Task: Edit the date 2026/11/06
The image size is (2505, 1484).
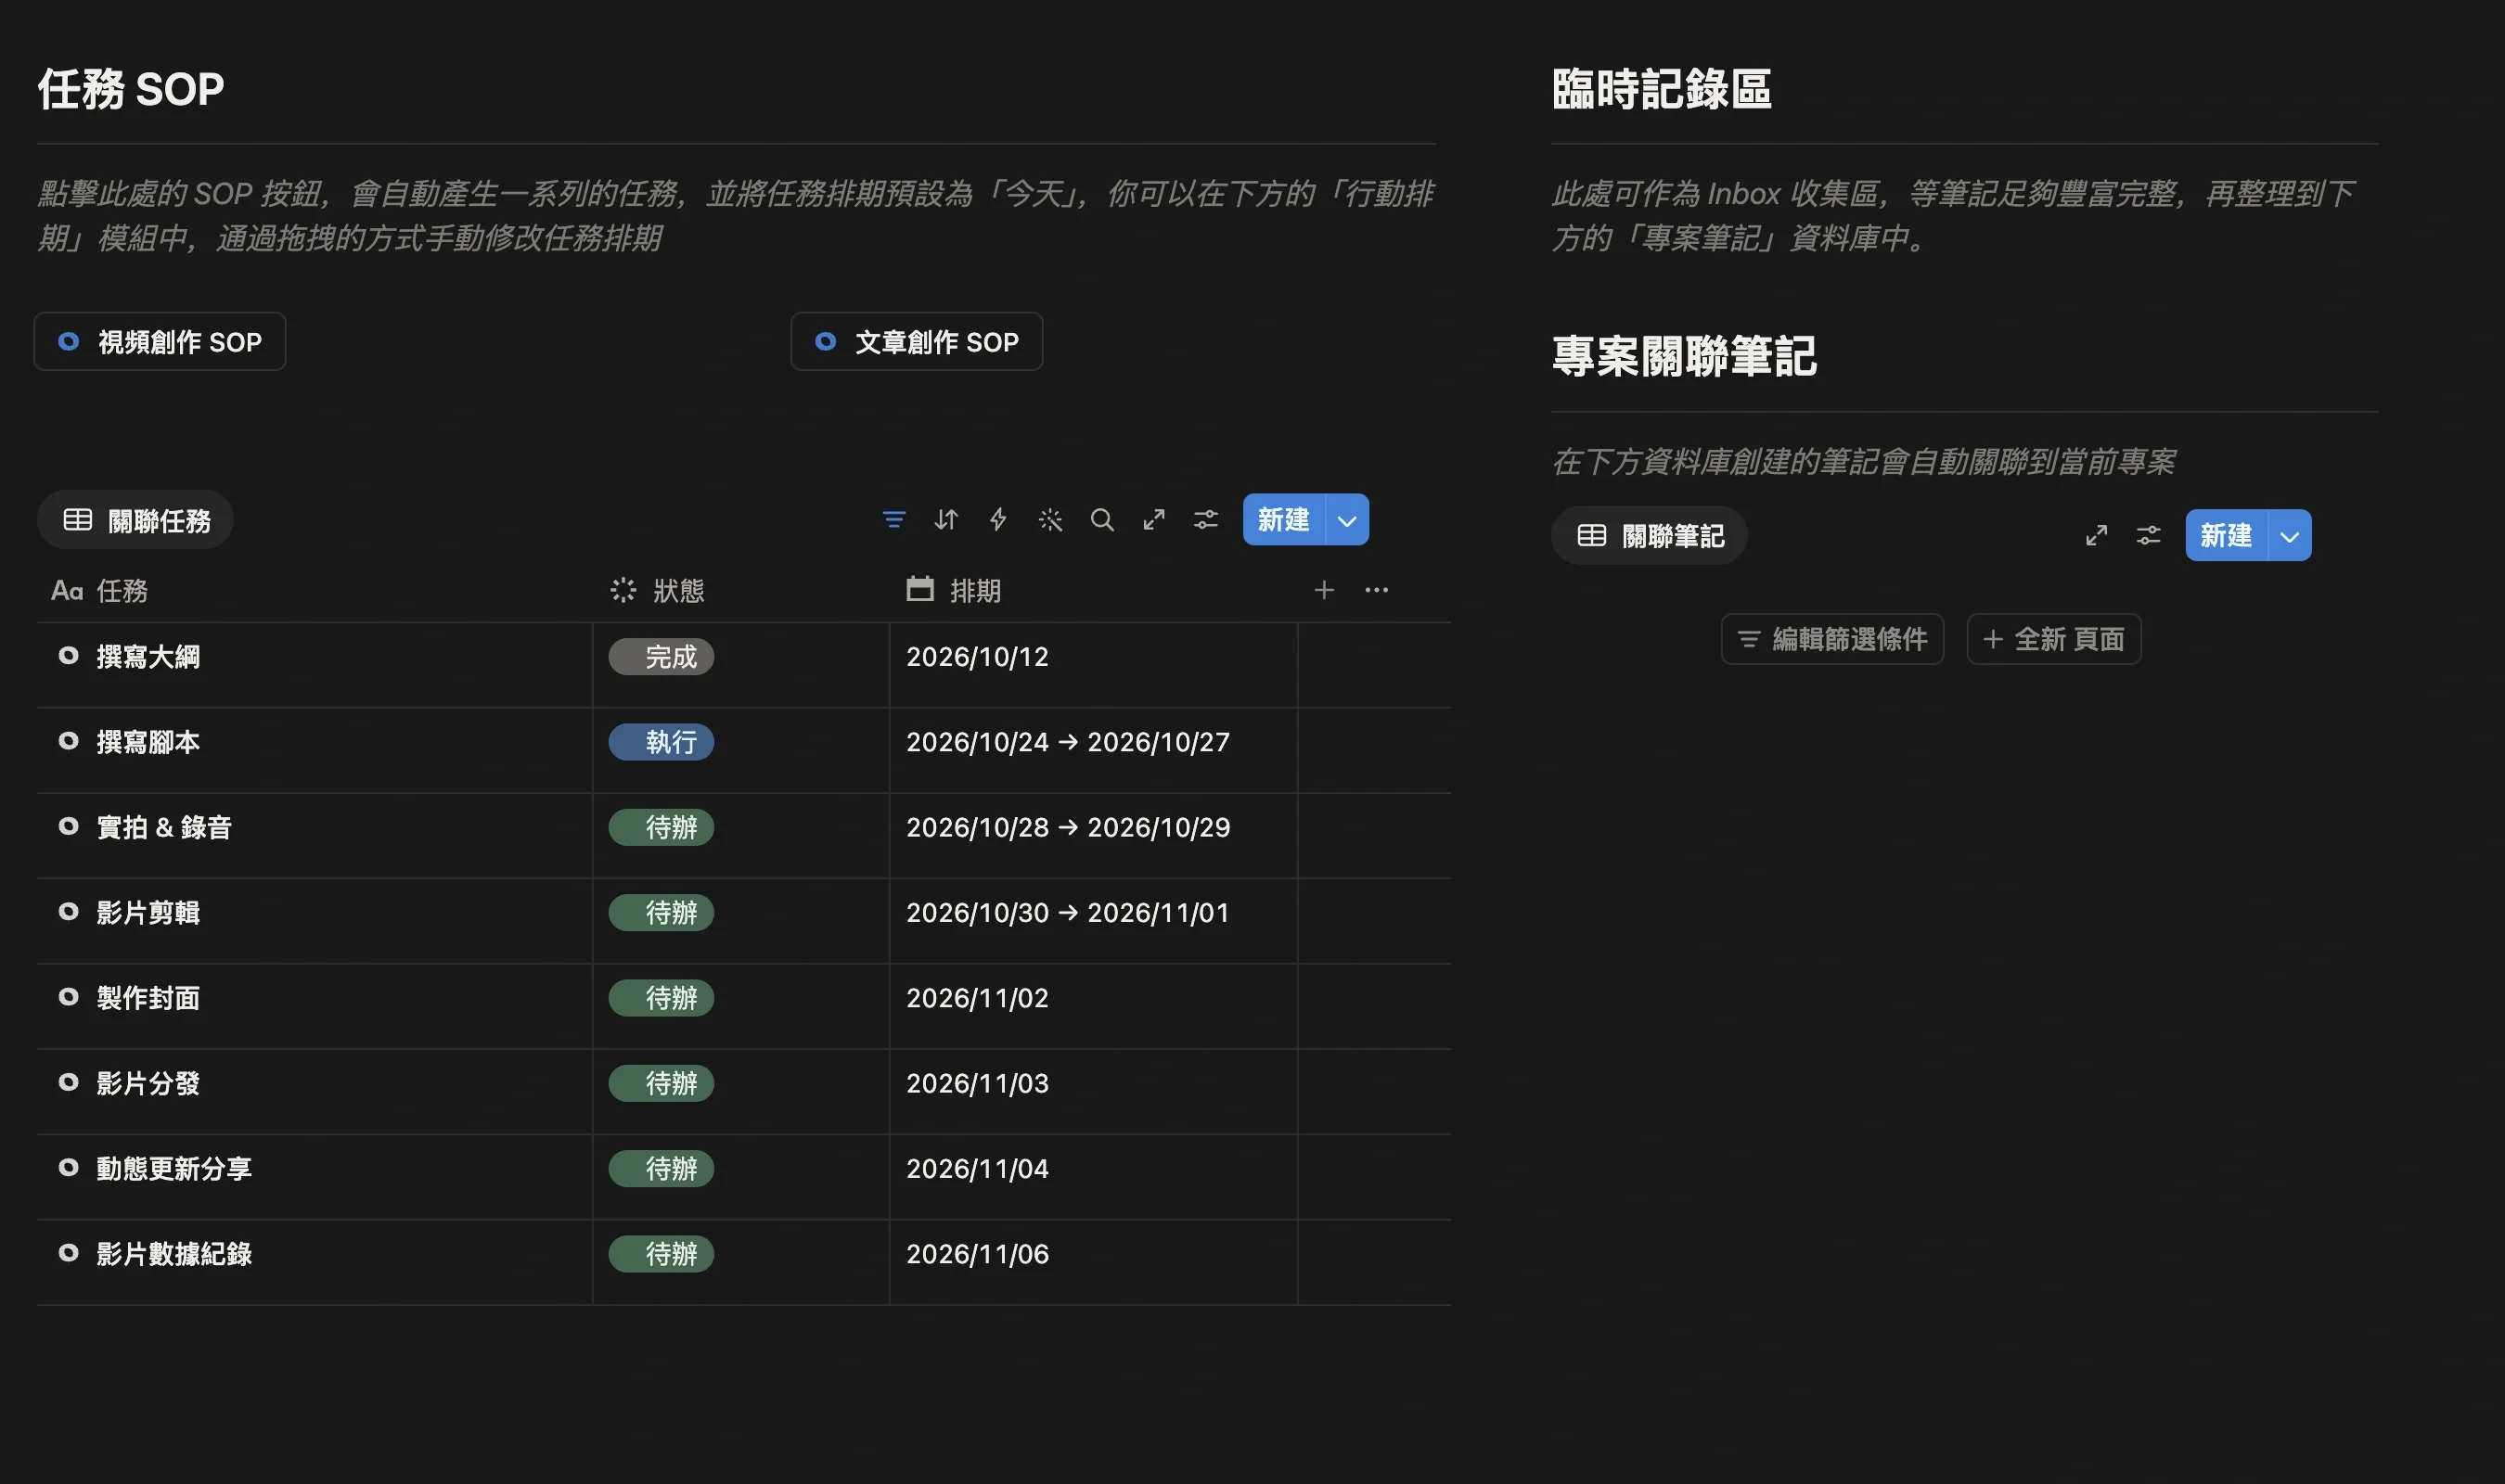Action: pos(977,1254)
